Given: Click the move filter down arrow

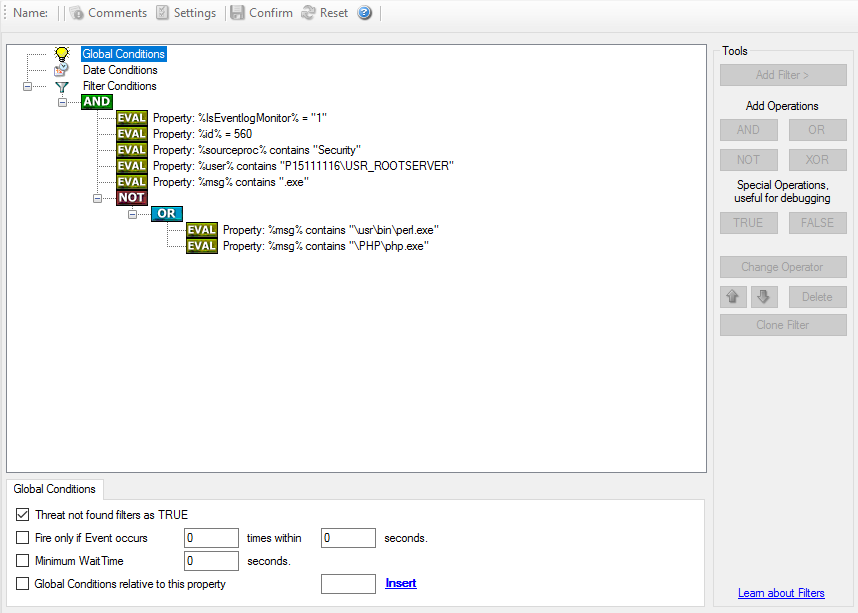Looking at the screenshot, I should pos(763,297).
